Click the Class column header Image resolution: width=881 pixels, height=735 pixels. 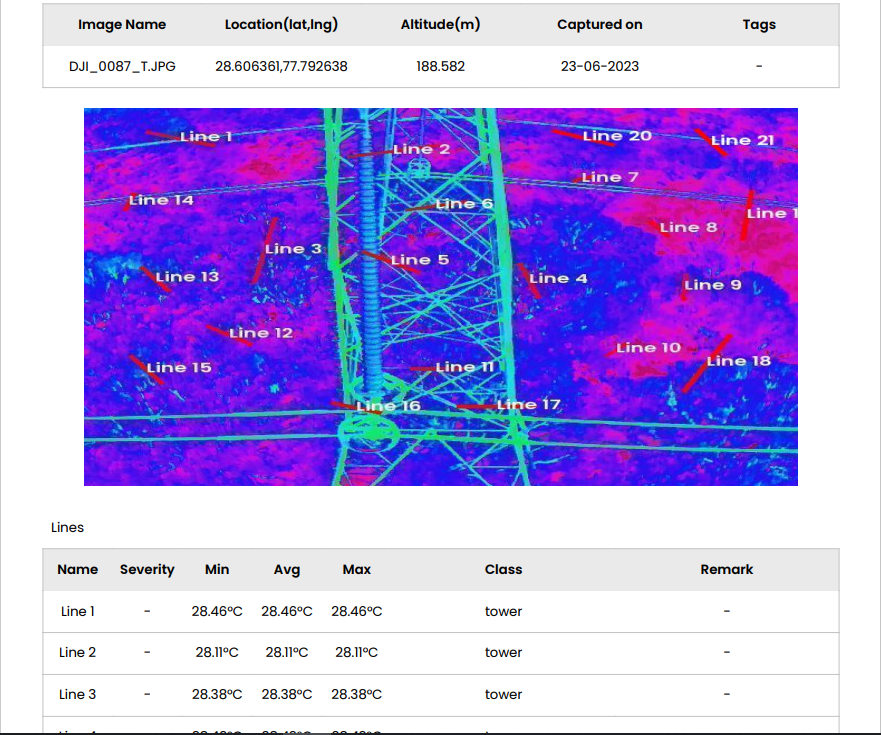point(503,569)
